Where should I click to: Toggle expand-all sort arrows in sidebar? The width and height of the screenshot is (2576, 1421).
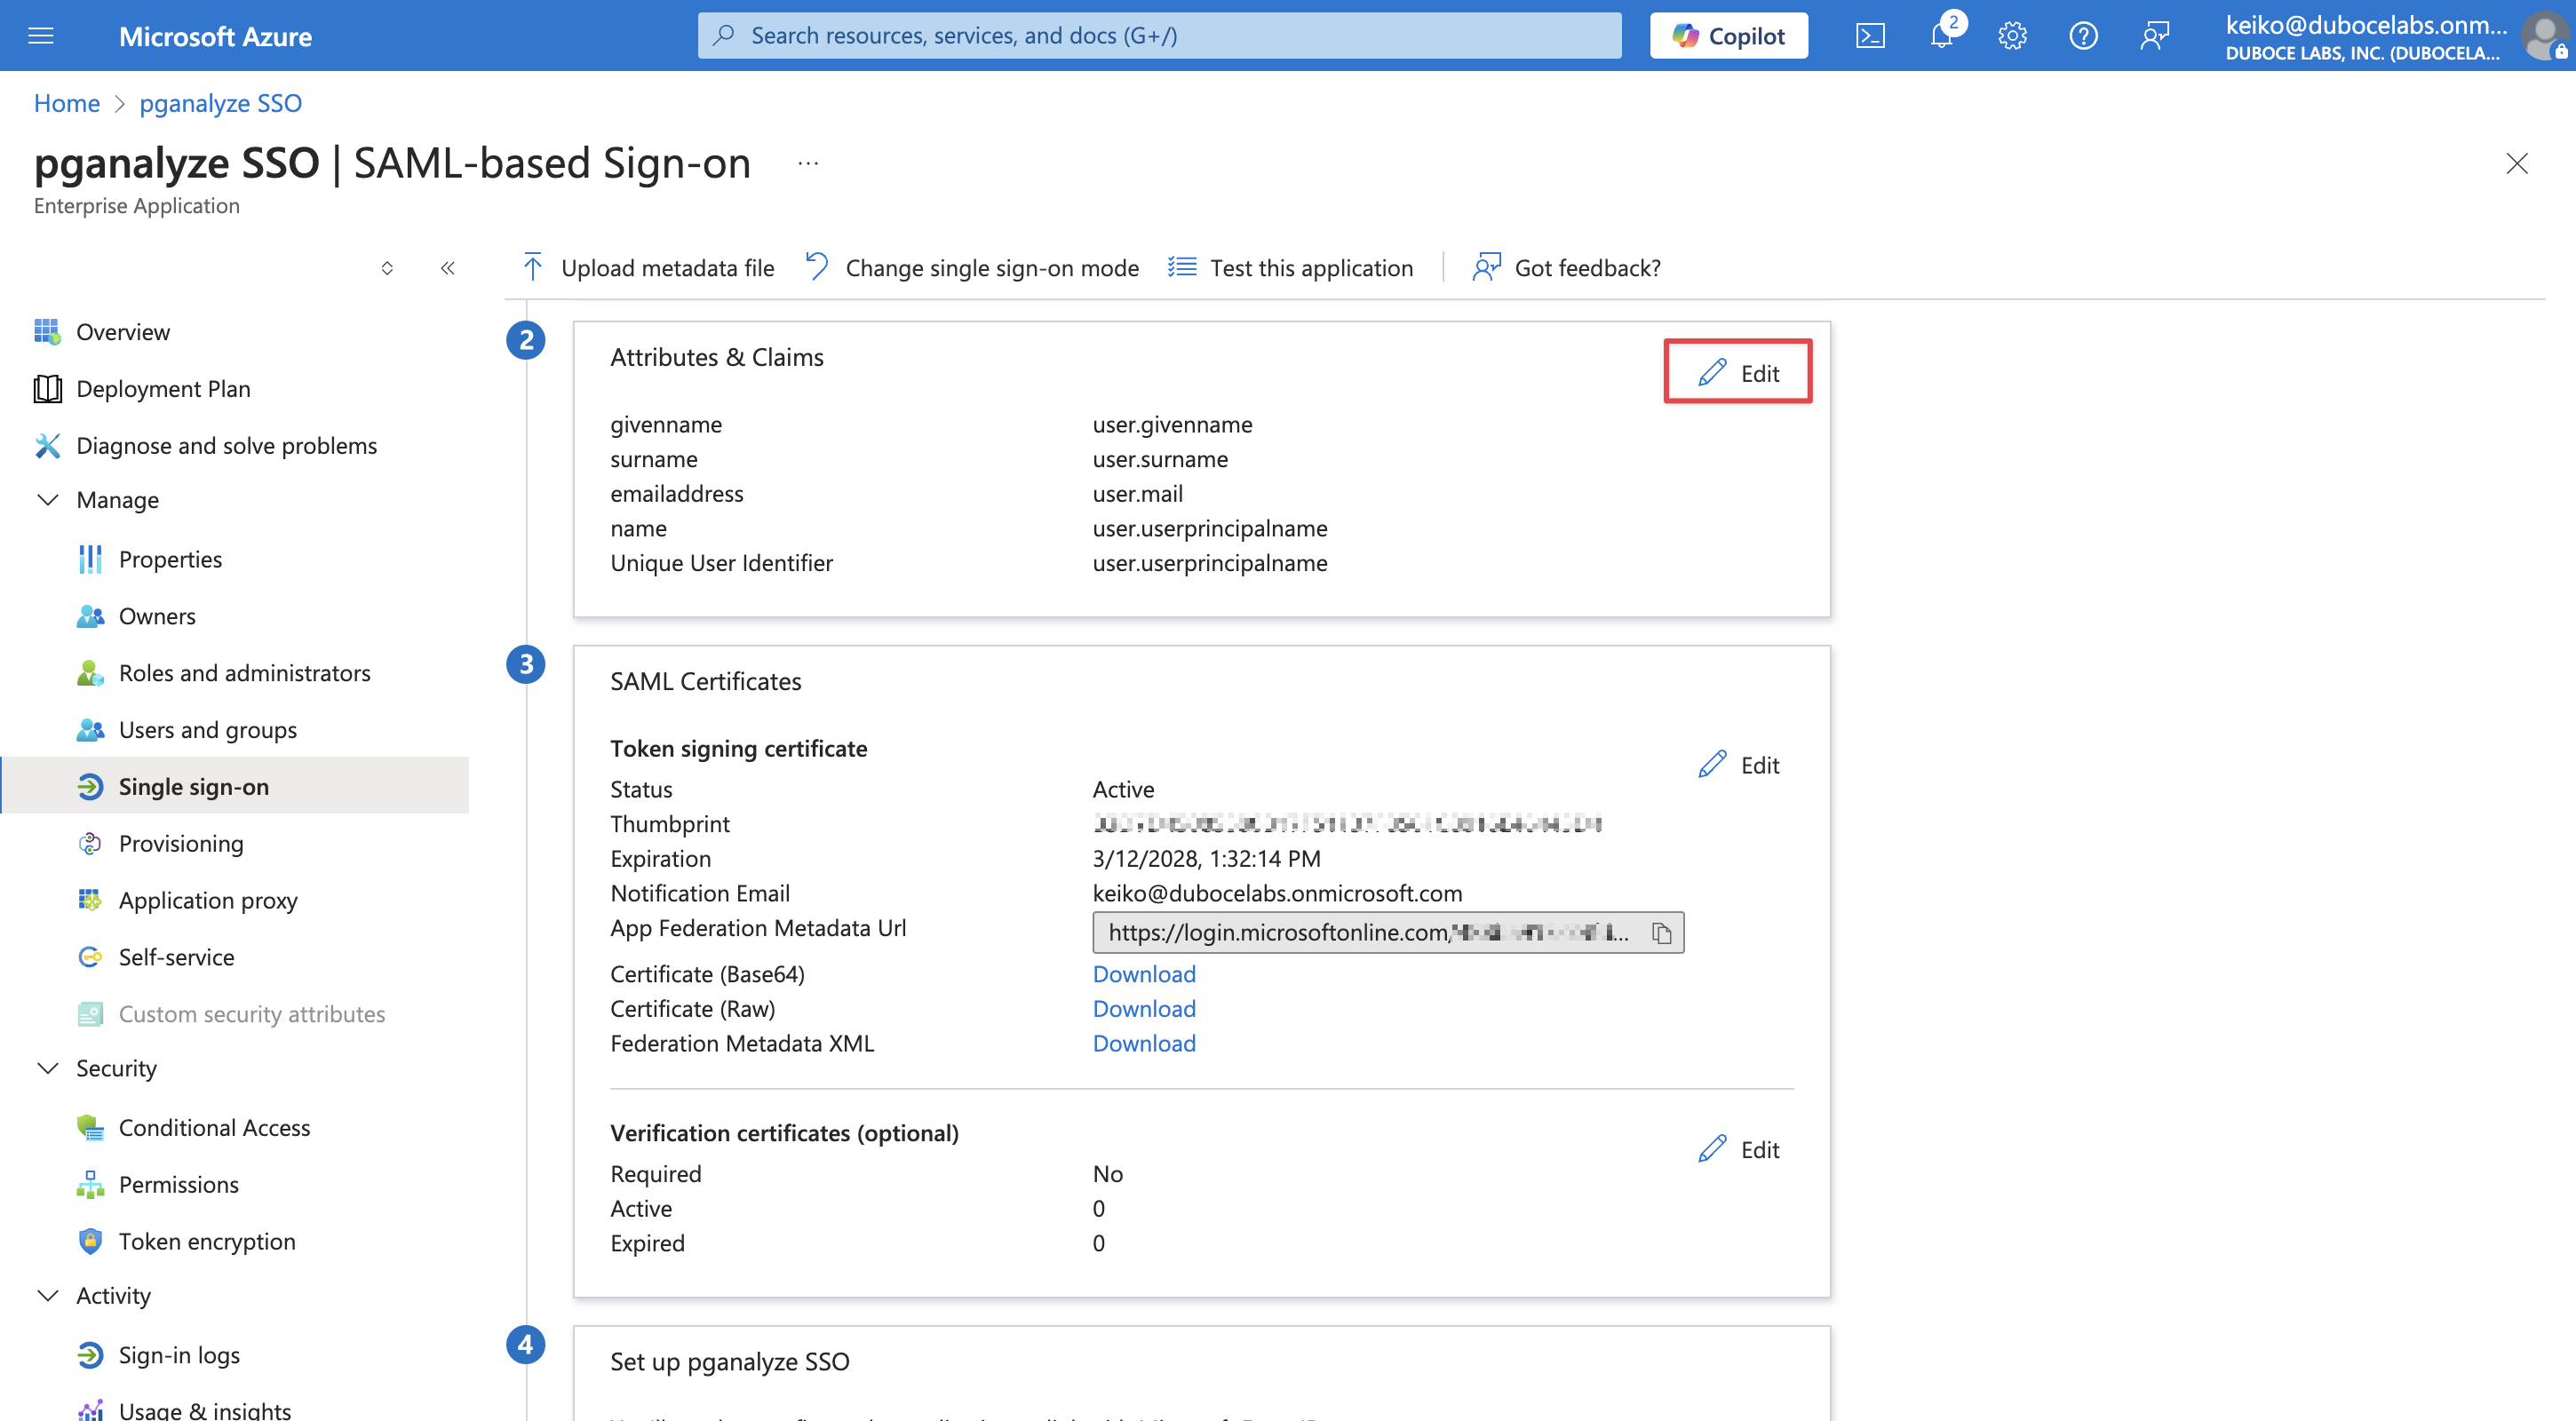(x=387, y=268)
